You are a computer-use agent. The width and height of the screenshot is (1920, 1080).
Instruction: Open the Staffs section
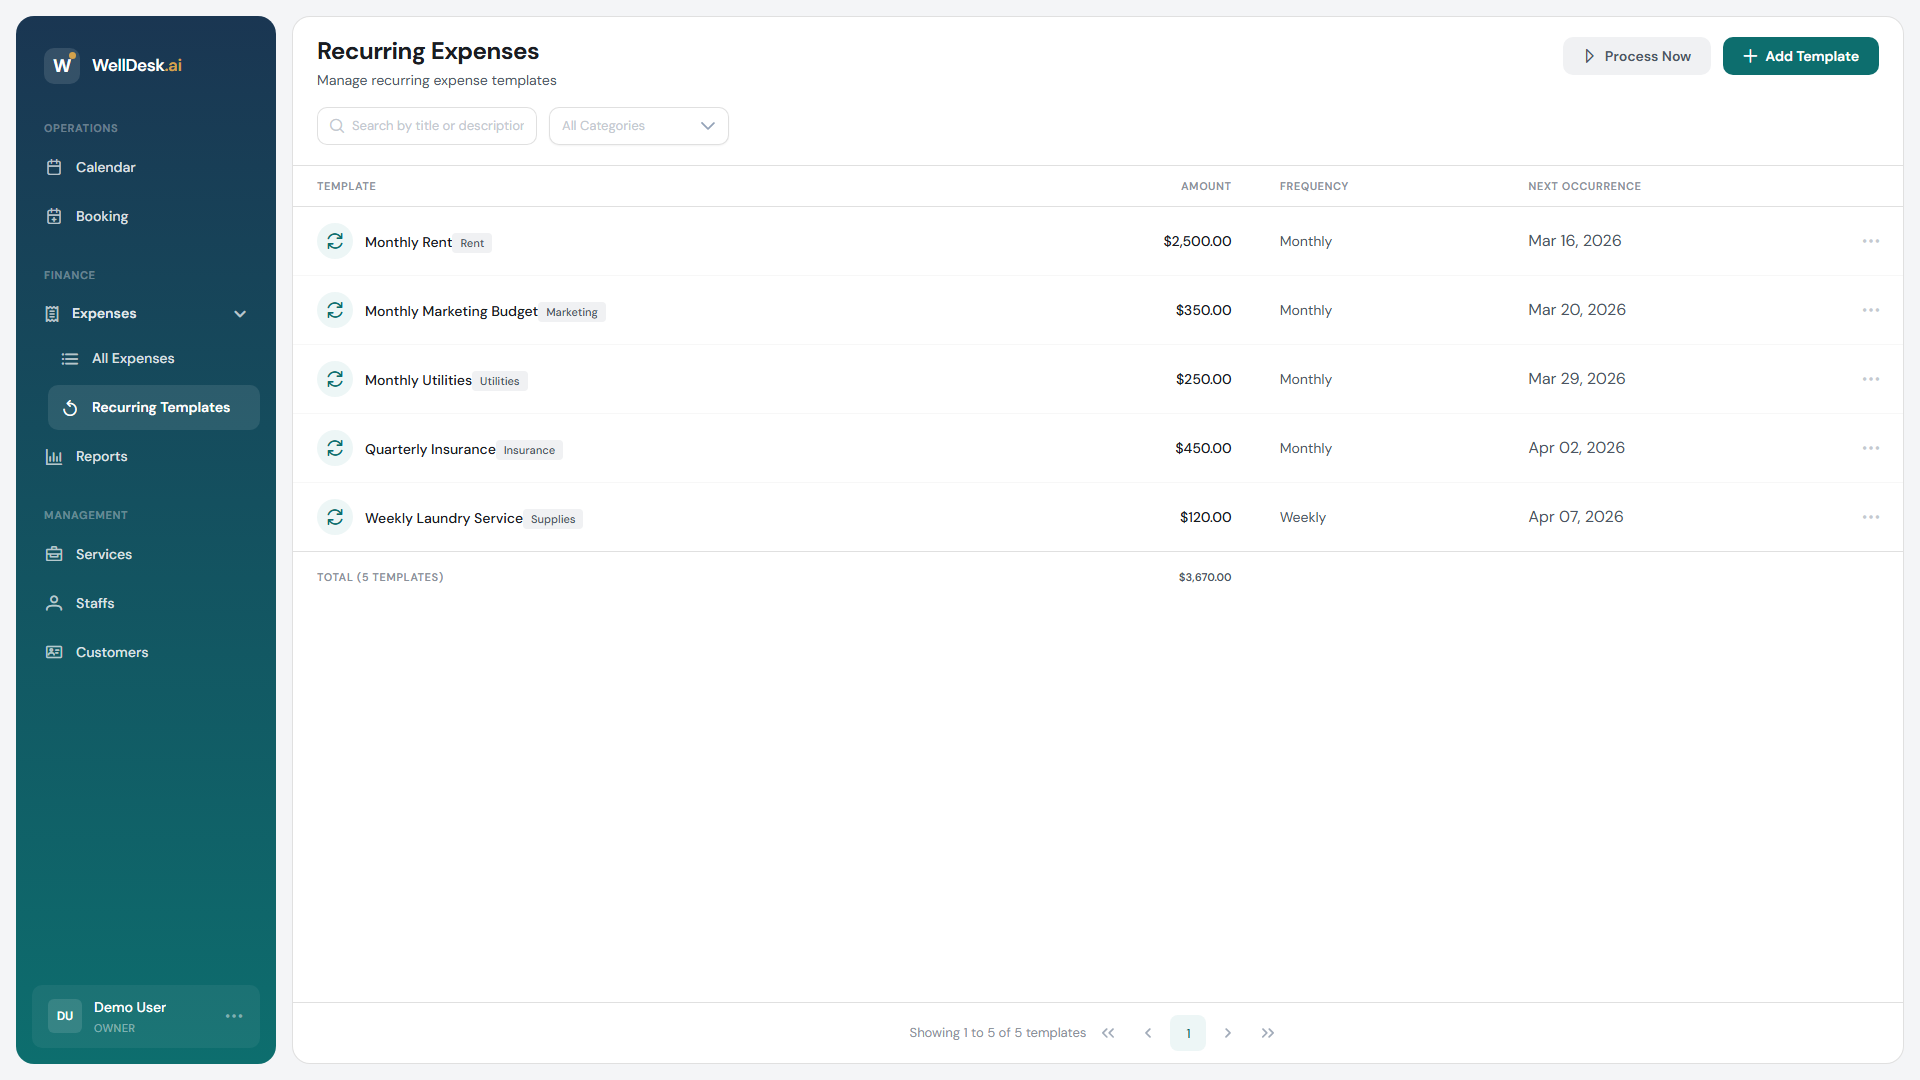click(95, 603)
